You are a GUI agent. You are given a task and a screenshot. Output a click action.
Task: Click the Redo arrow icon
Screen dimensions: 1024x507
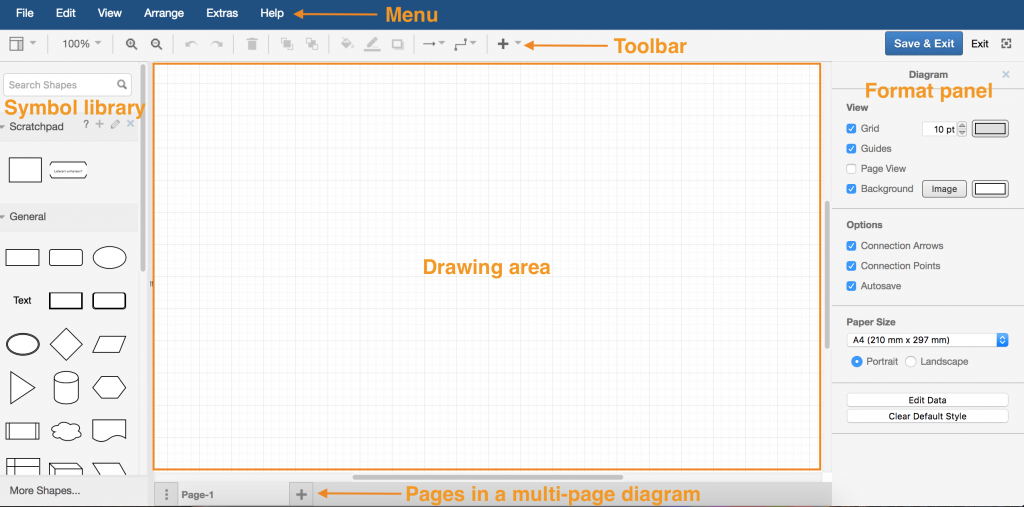[216, 44]
